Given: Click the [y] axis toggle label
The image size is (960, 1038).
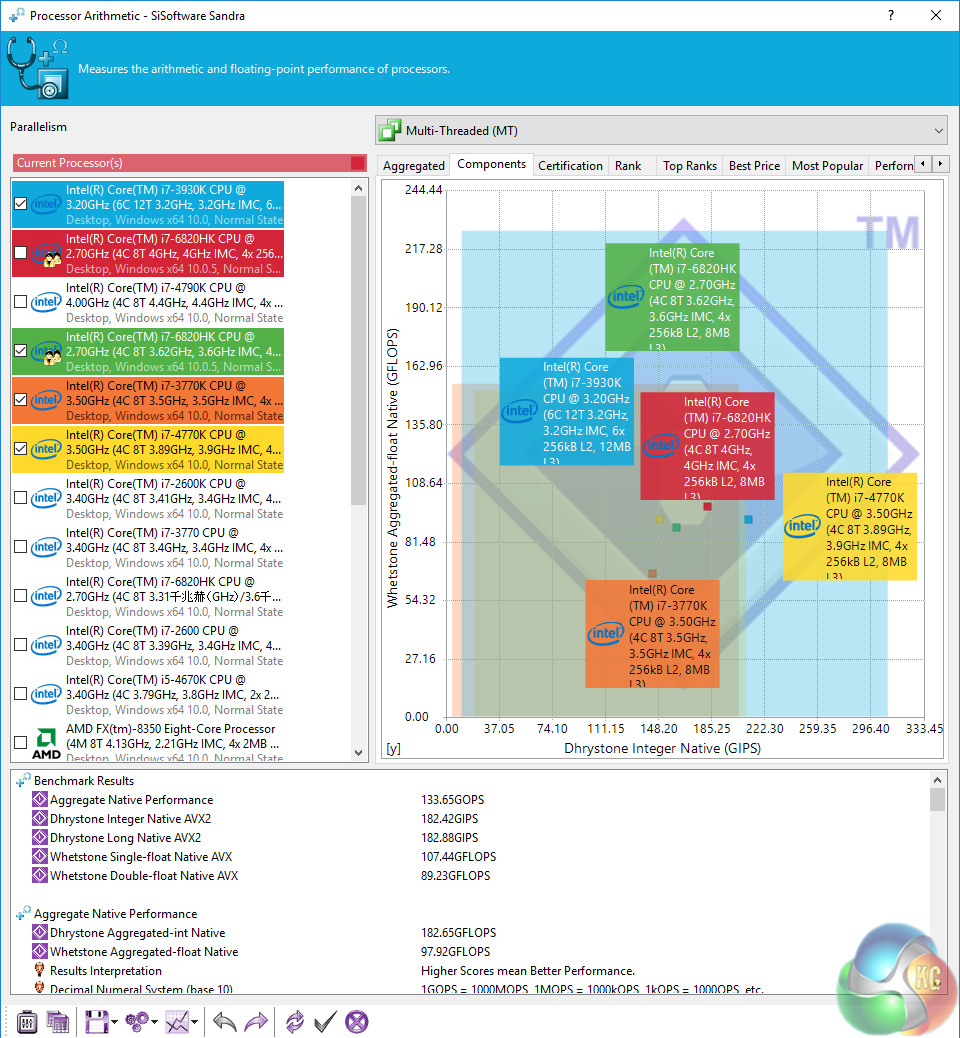Looking at the screenshot, I should (x=393, y=749).
